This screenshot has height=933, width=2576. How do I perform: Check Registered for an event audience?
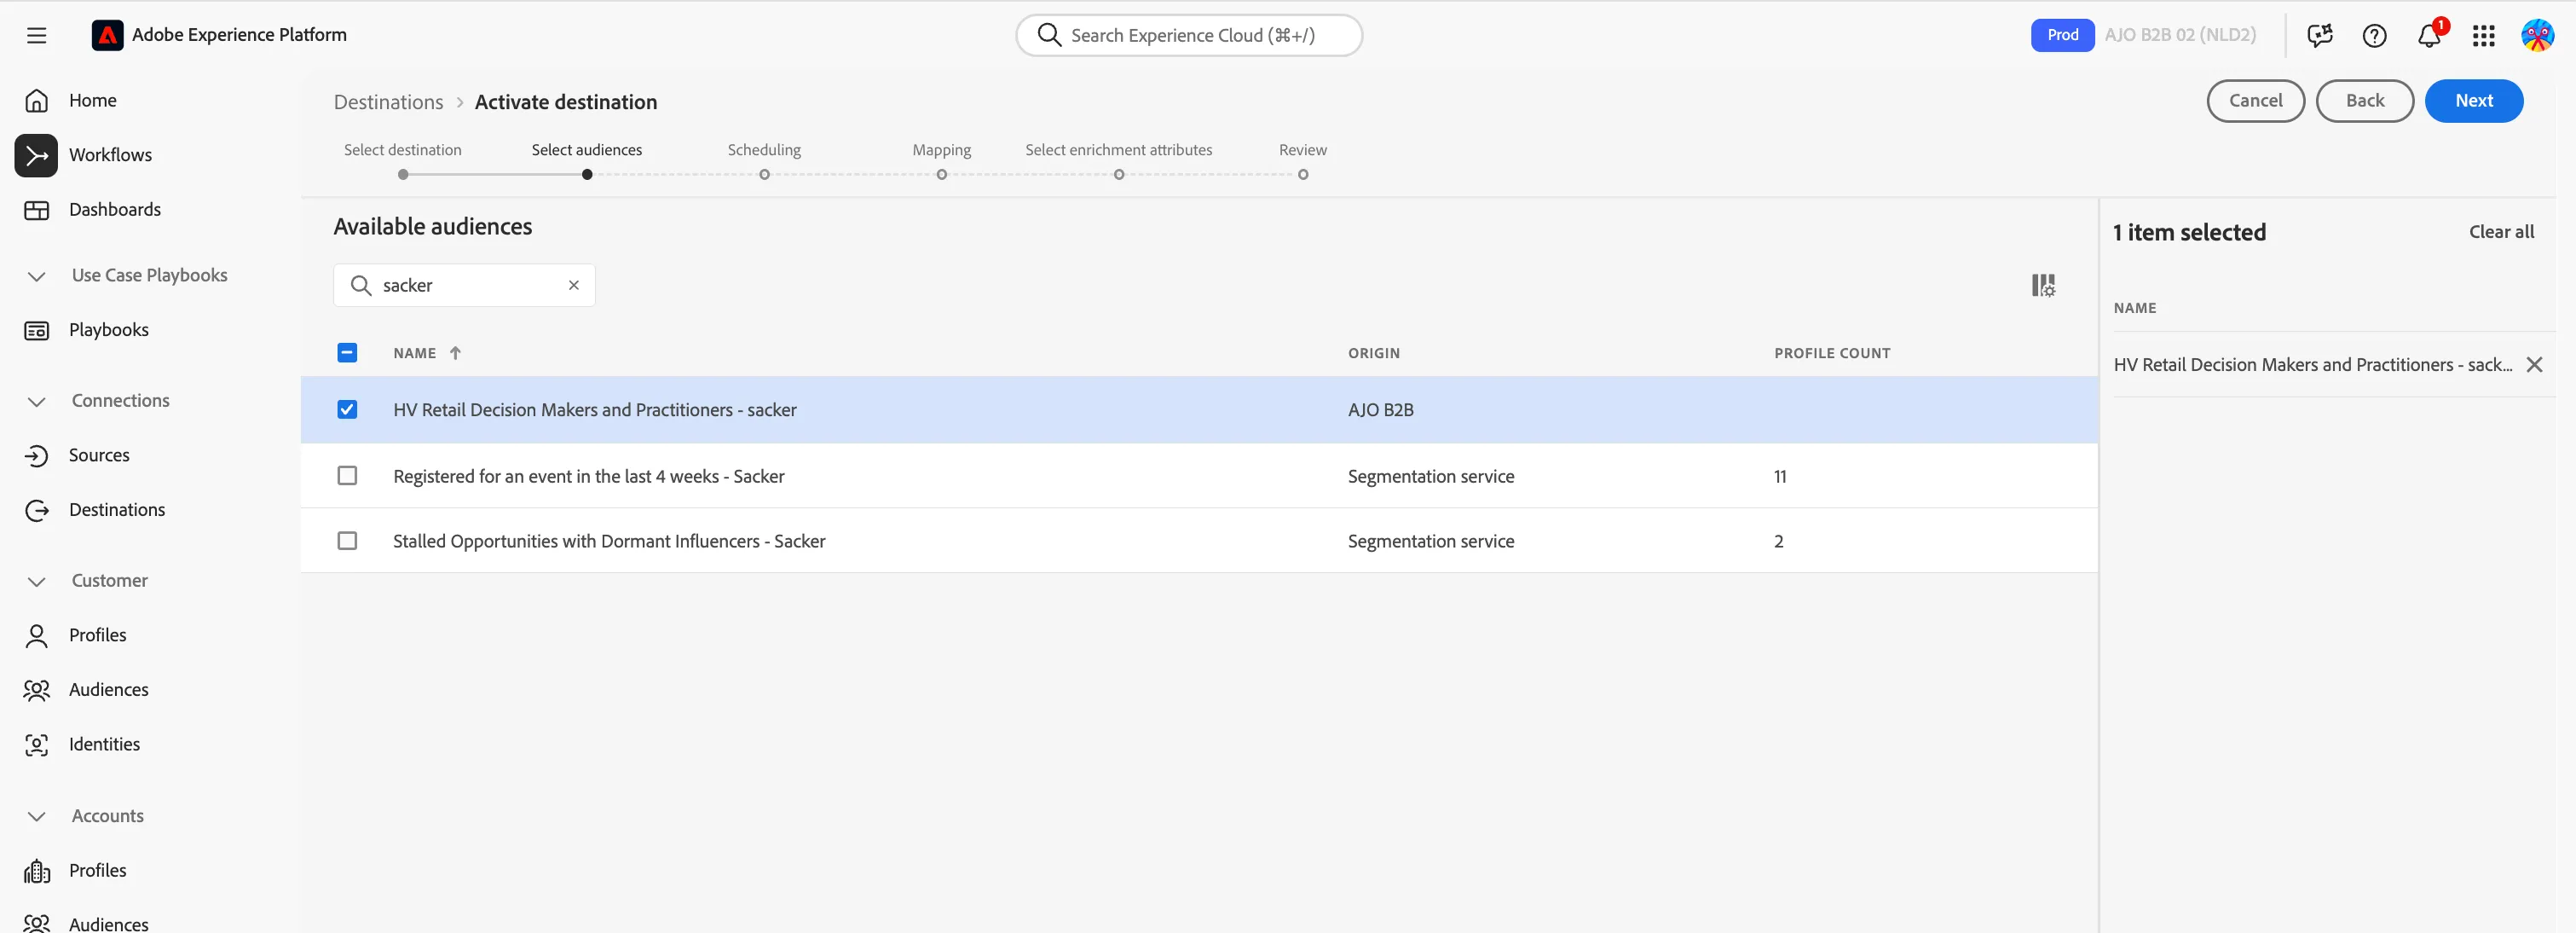pos(347,476)
